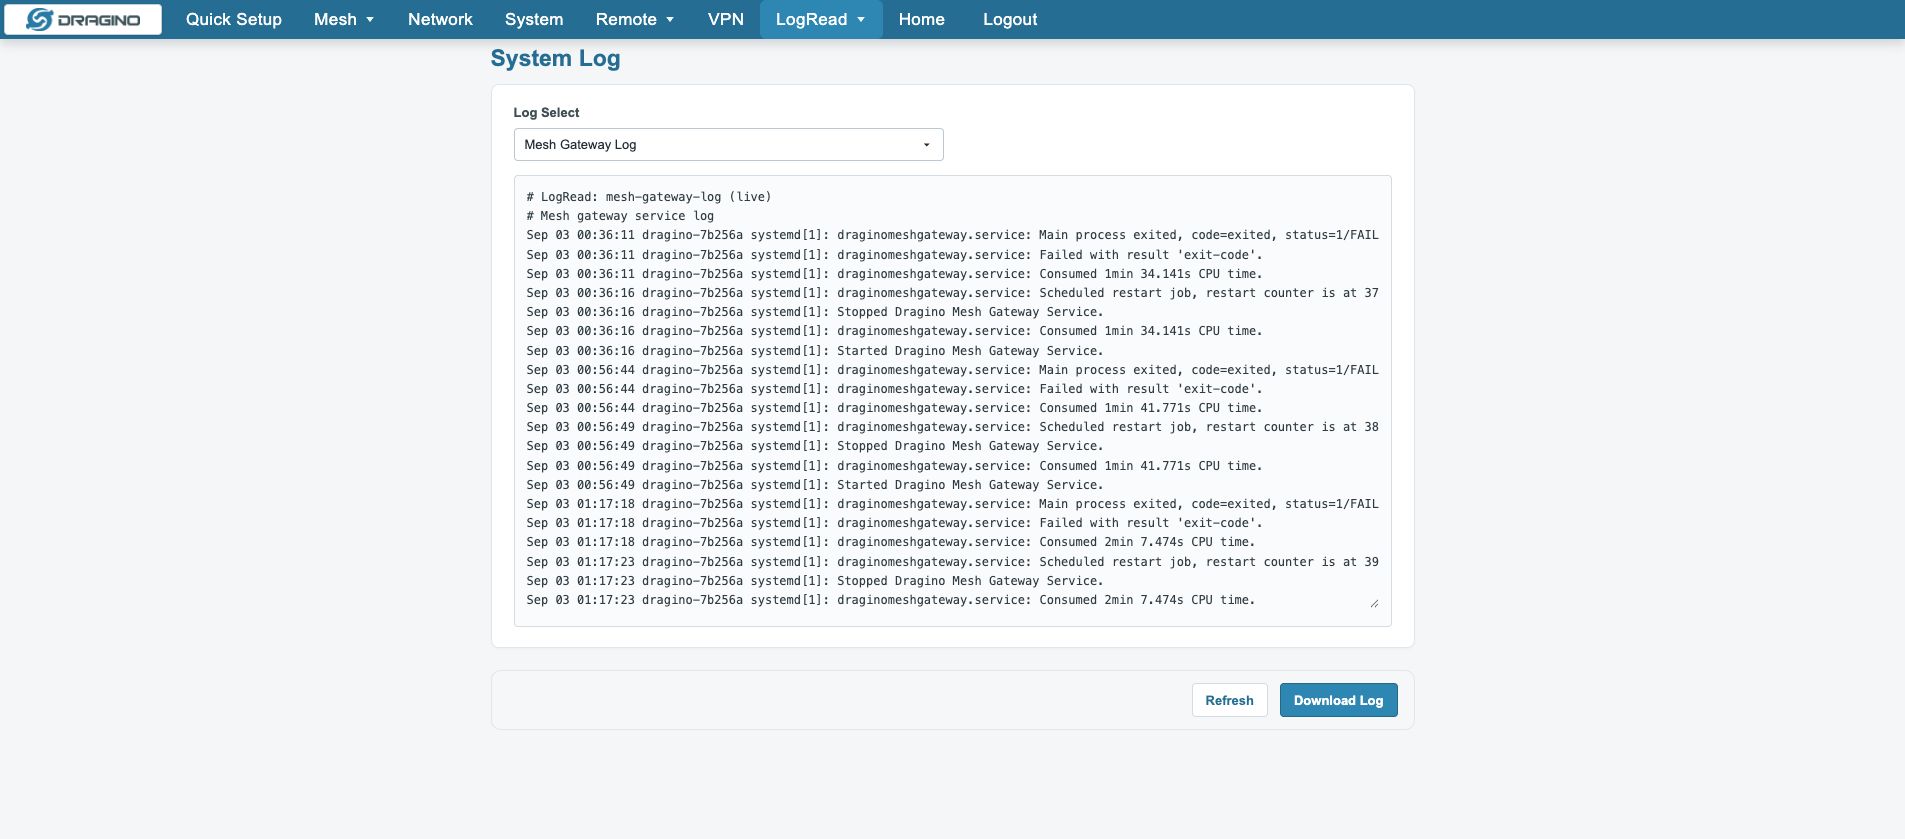Image resolution: width=1905 pixels, height=839 pixels.
Task: Click the 01:17:18 'Consumed 2min 7.474s' line
Action: [x=891, y=542]
